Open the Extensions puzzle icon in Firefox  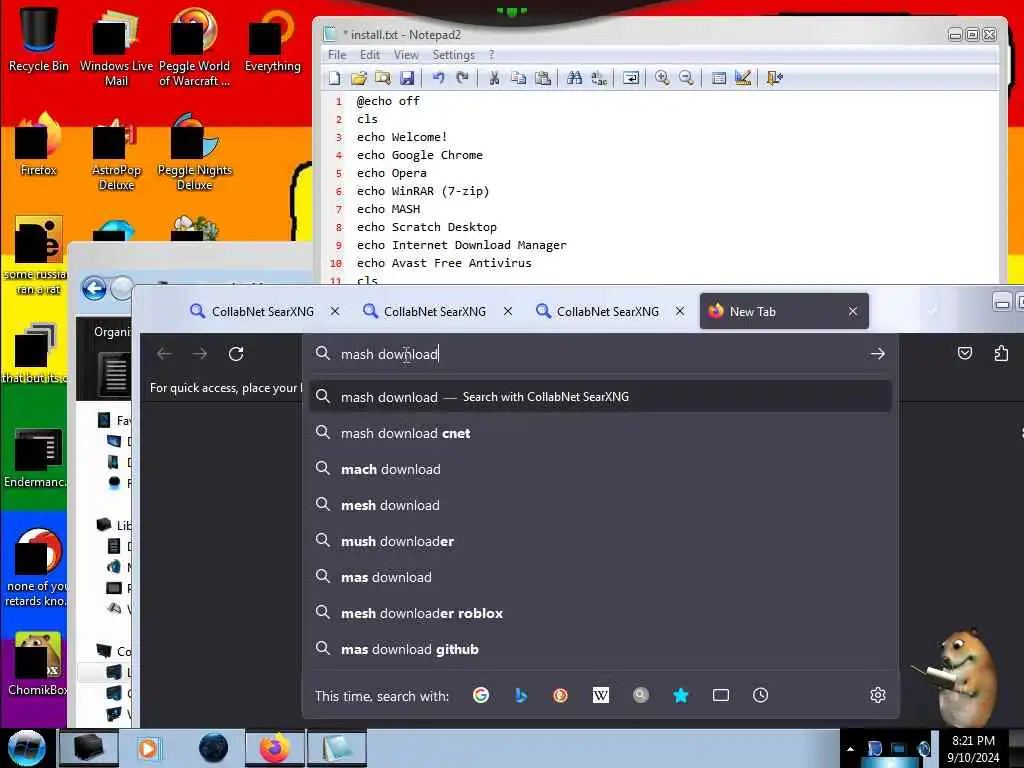[1001, 353]
